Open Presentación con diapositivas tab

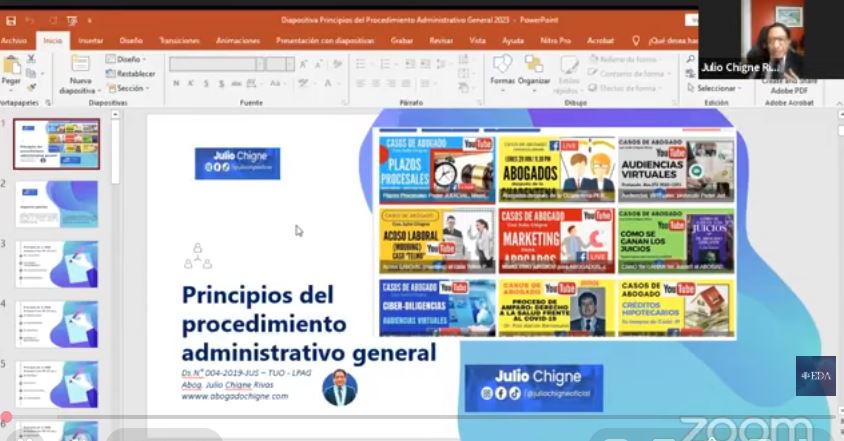coord(325,40)
